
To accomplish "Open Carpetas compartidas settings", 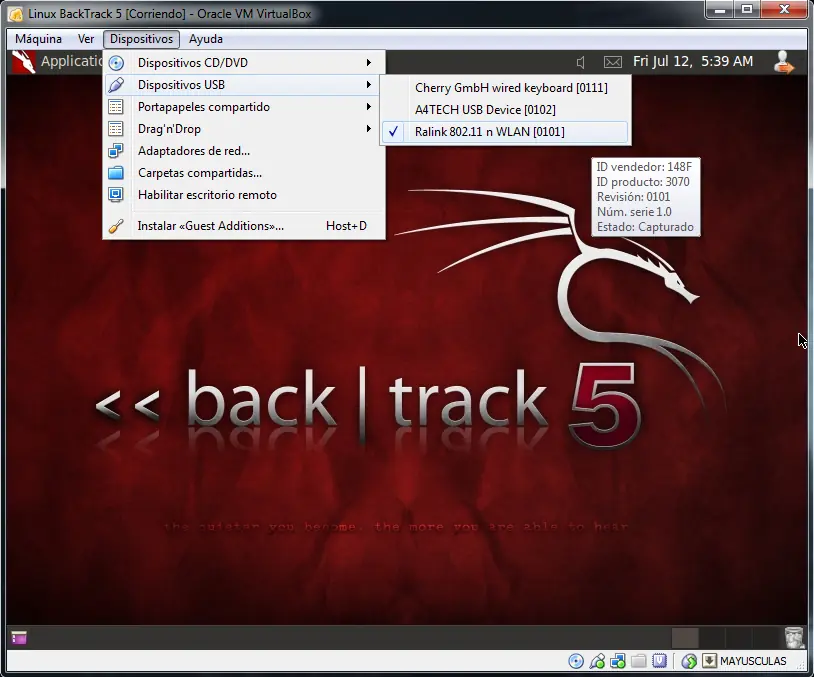I will coord(244,173).
